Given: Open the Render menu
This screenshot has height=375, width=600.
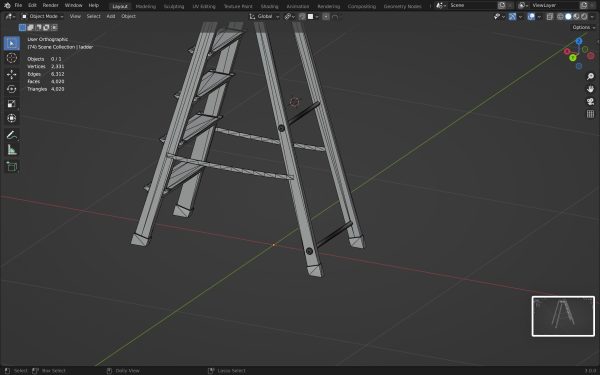Looking at the screenshot, I should [51, 5].
